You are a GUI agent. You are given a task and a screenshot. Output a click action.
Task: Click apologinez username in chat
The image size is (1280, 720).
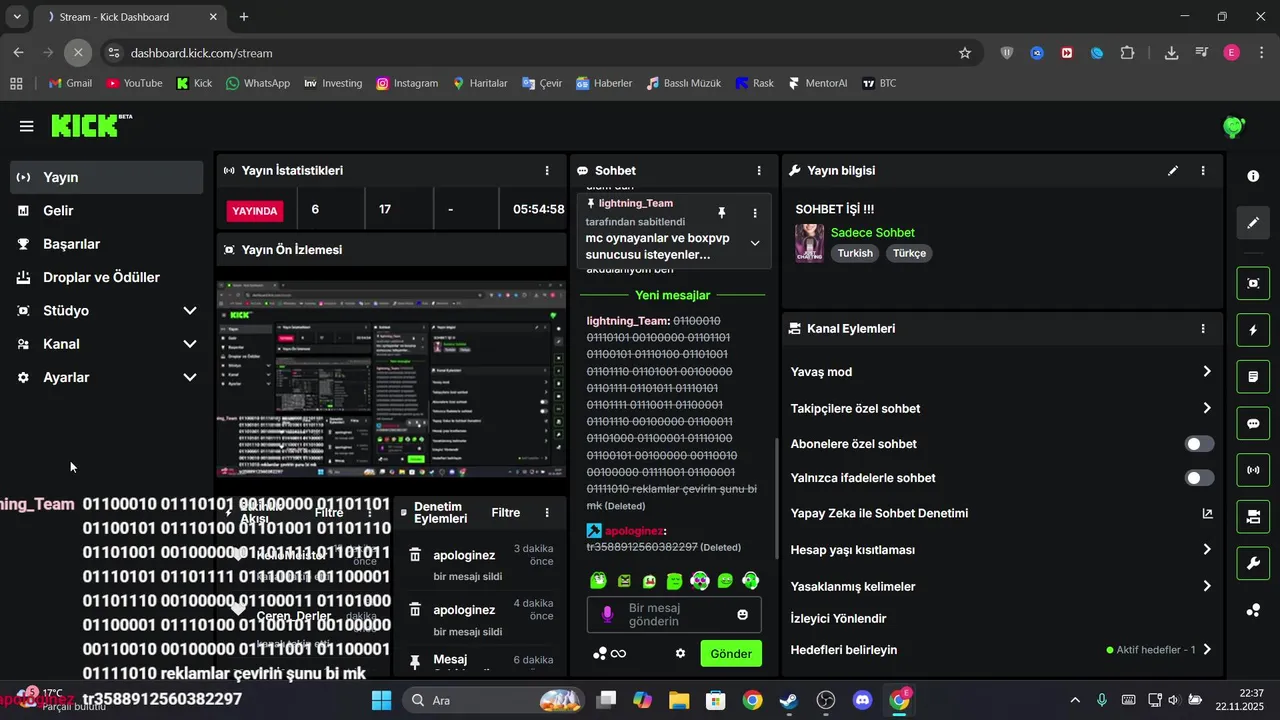[633, 531]
